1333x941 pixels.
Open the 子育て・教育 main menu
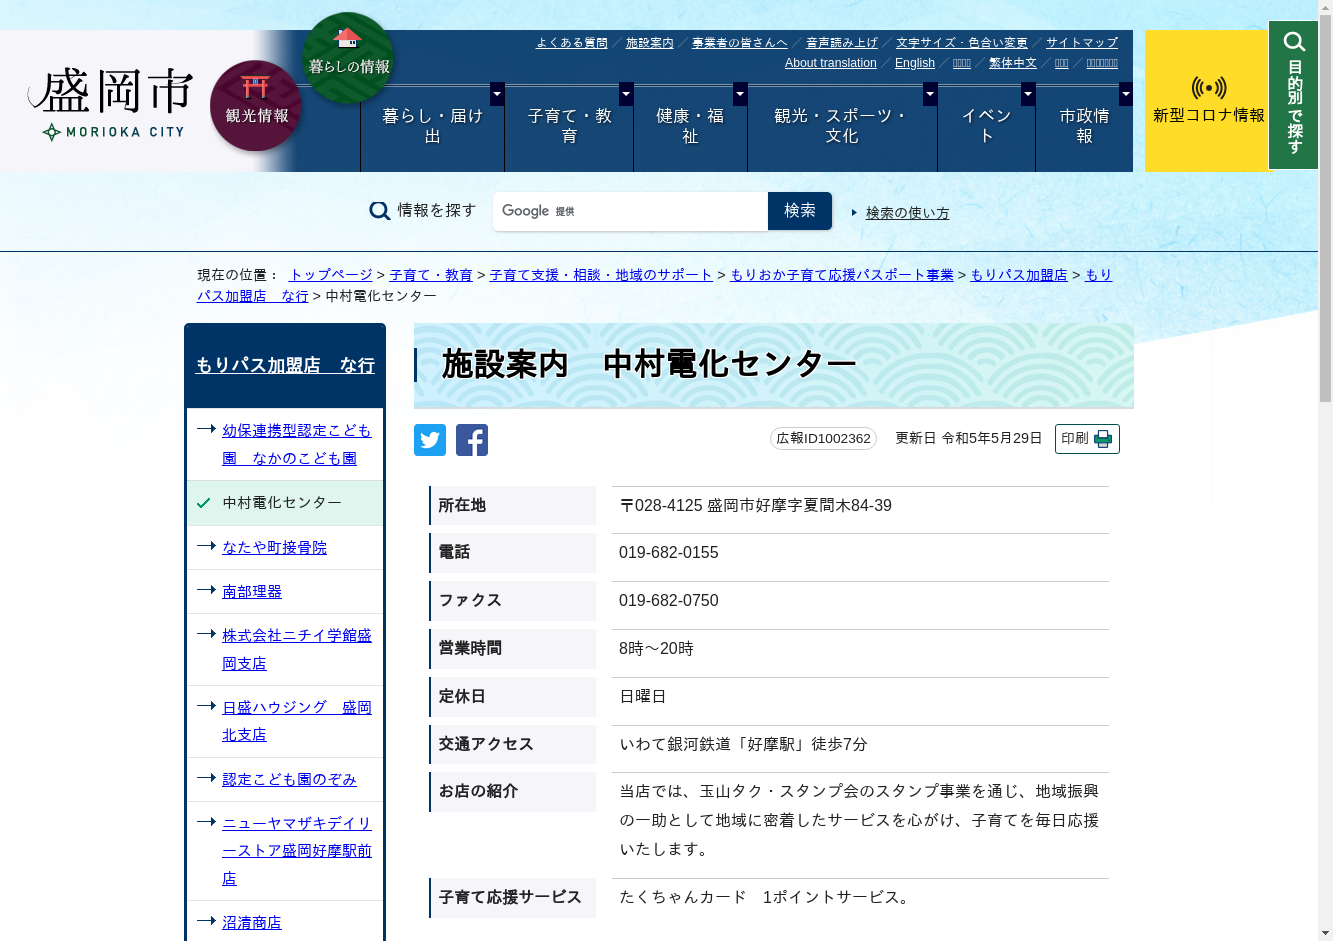click(569, 127)
